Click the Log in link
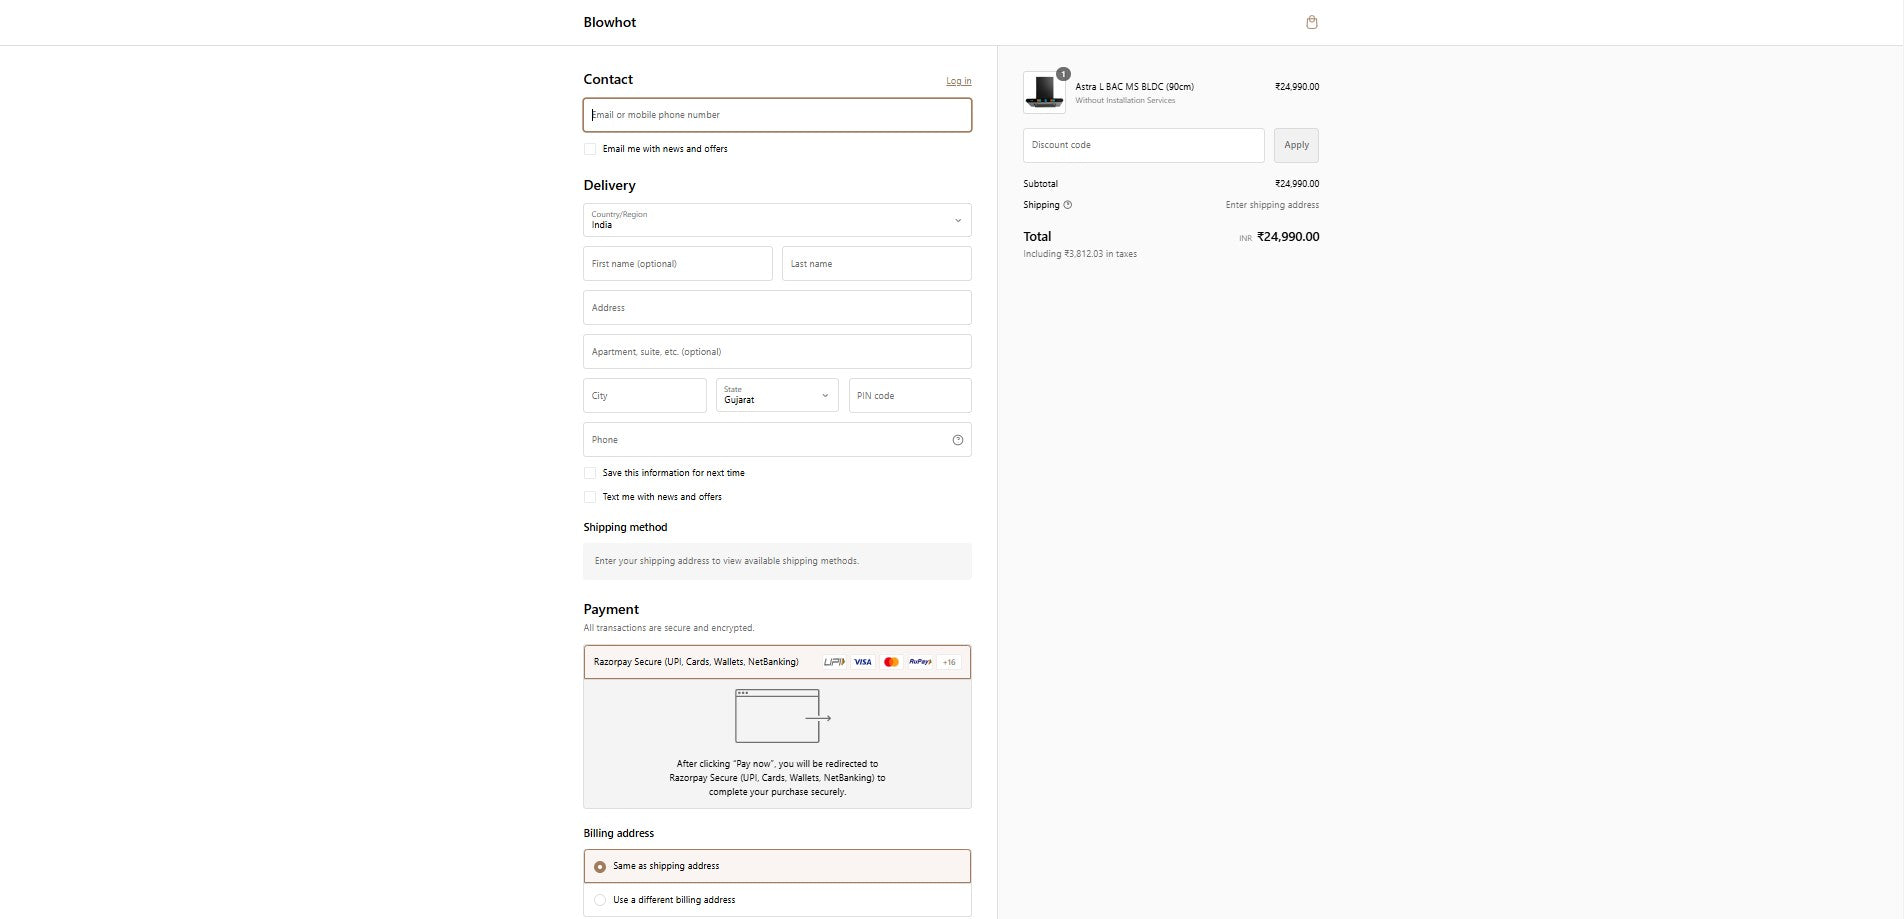The image size is (1904, 919). [x=958, y=81]
